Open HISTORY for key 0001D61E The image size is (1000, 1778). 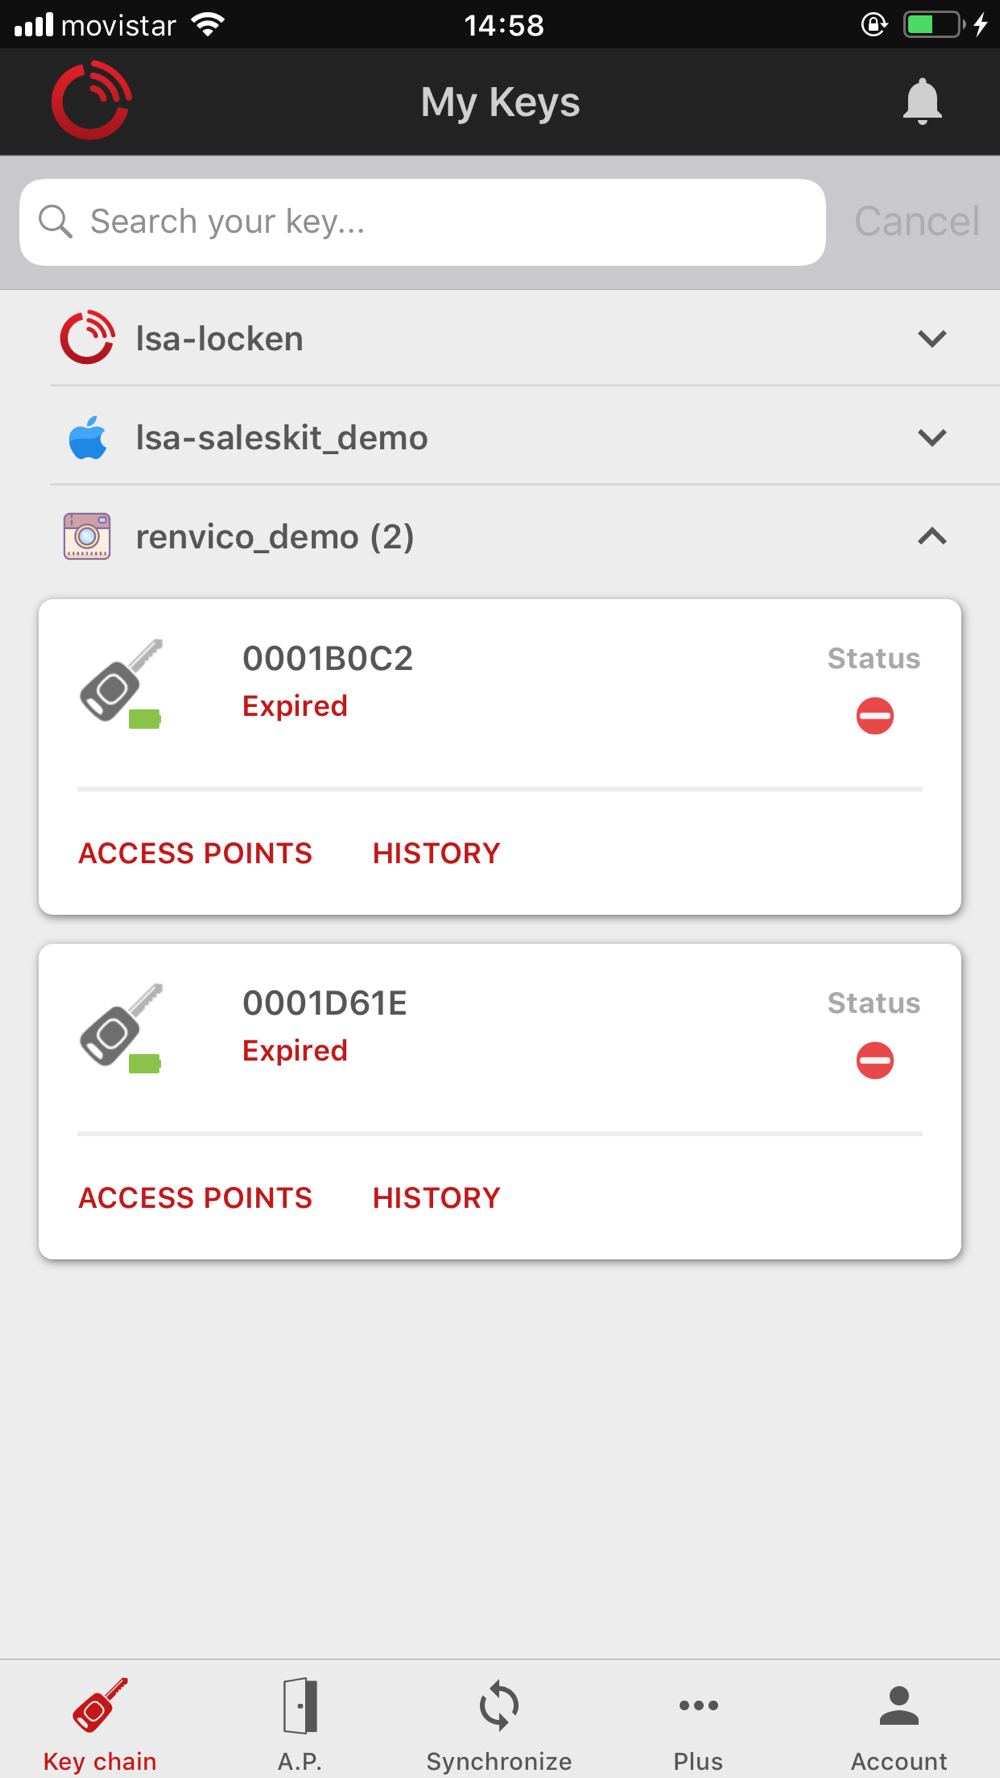click(x=436, y=1198)
